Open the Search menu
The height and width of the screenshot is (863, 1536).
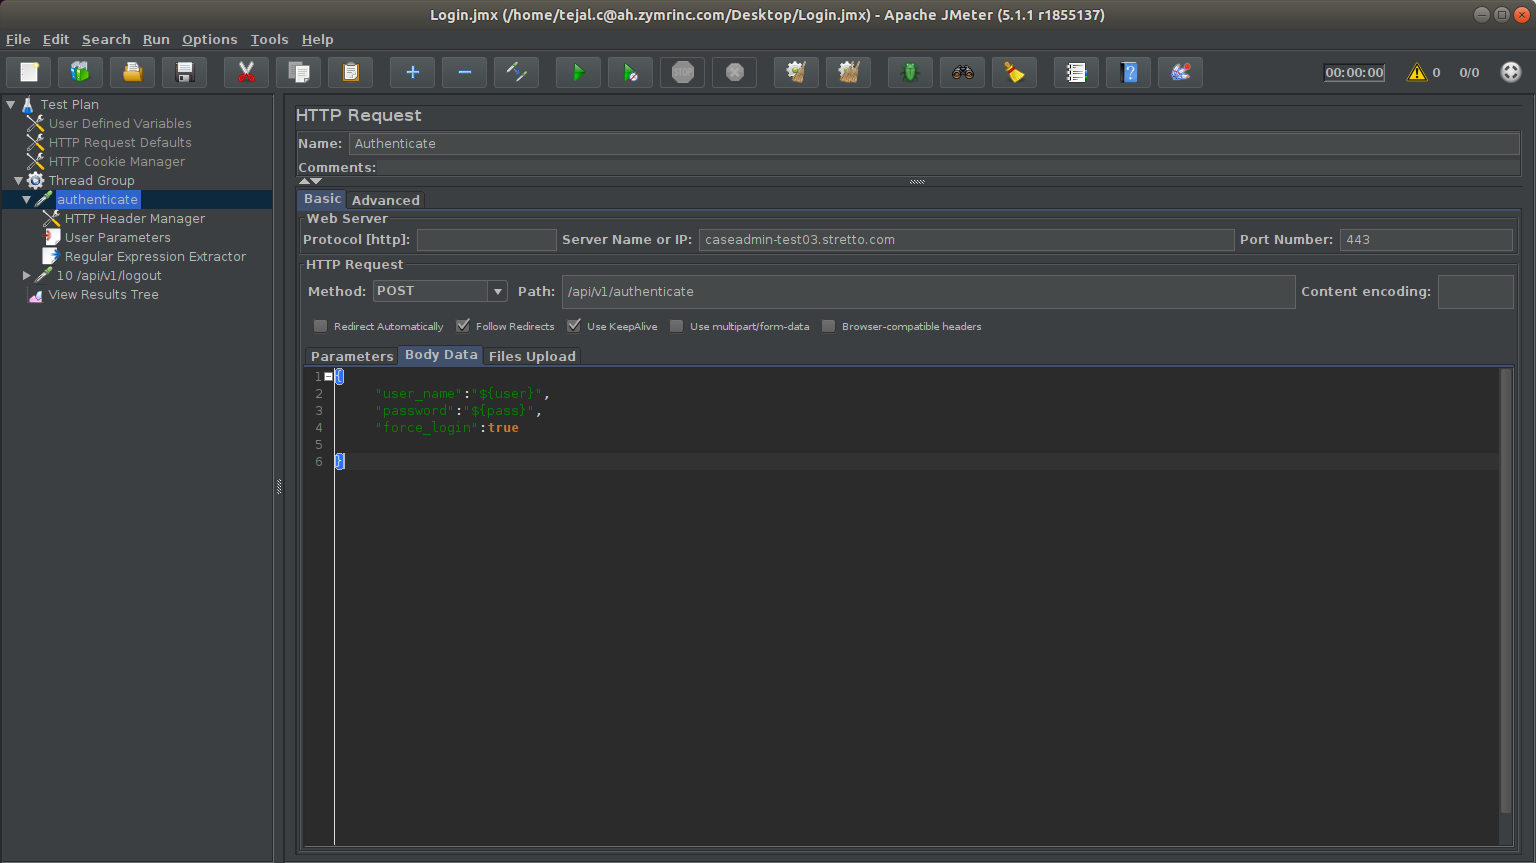[x=106, y=40]
